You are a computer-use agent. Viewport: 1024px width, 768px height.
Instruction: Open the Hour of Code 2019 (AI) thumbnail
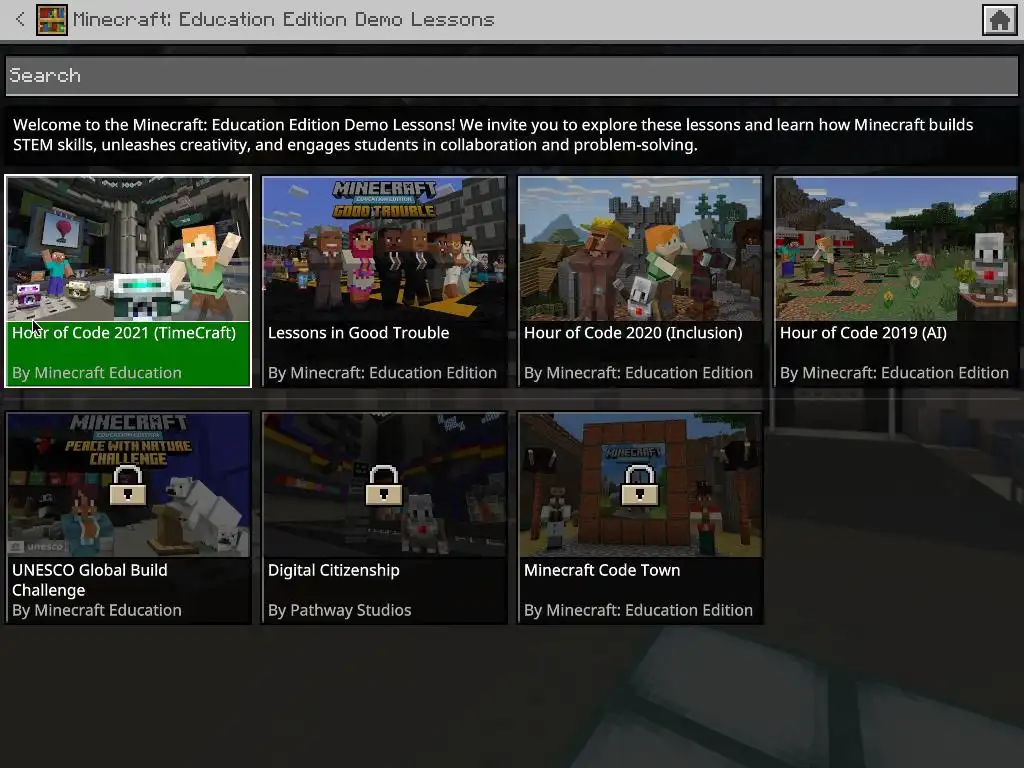tap(896, 249)
